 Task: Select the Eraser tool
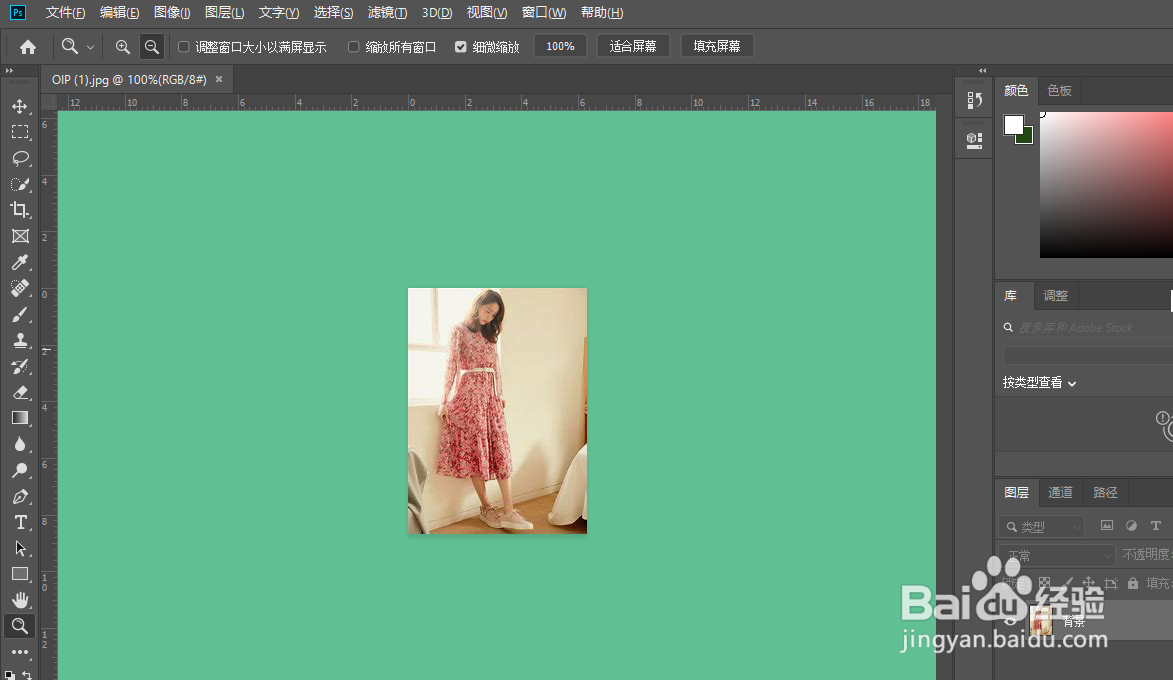tap(20, 392)
